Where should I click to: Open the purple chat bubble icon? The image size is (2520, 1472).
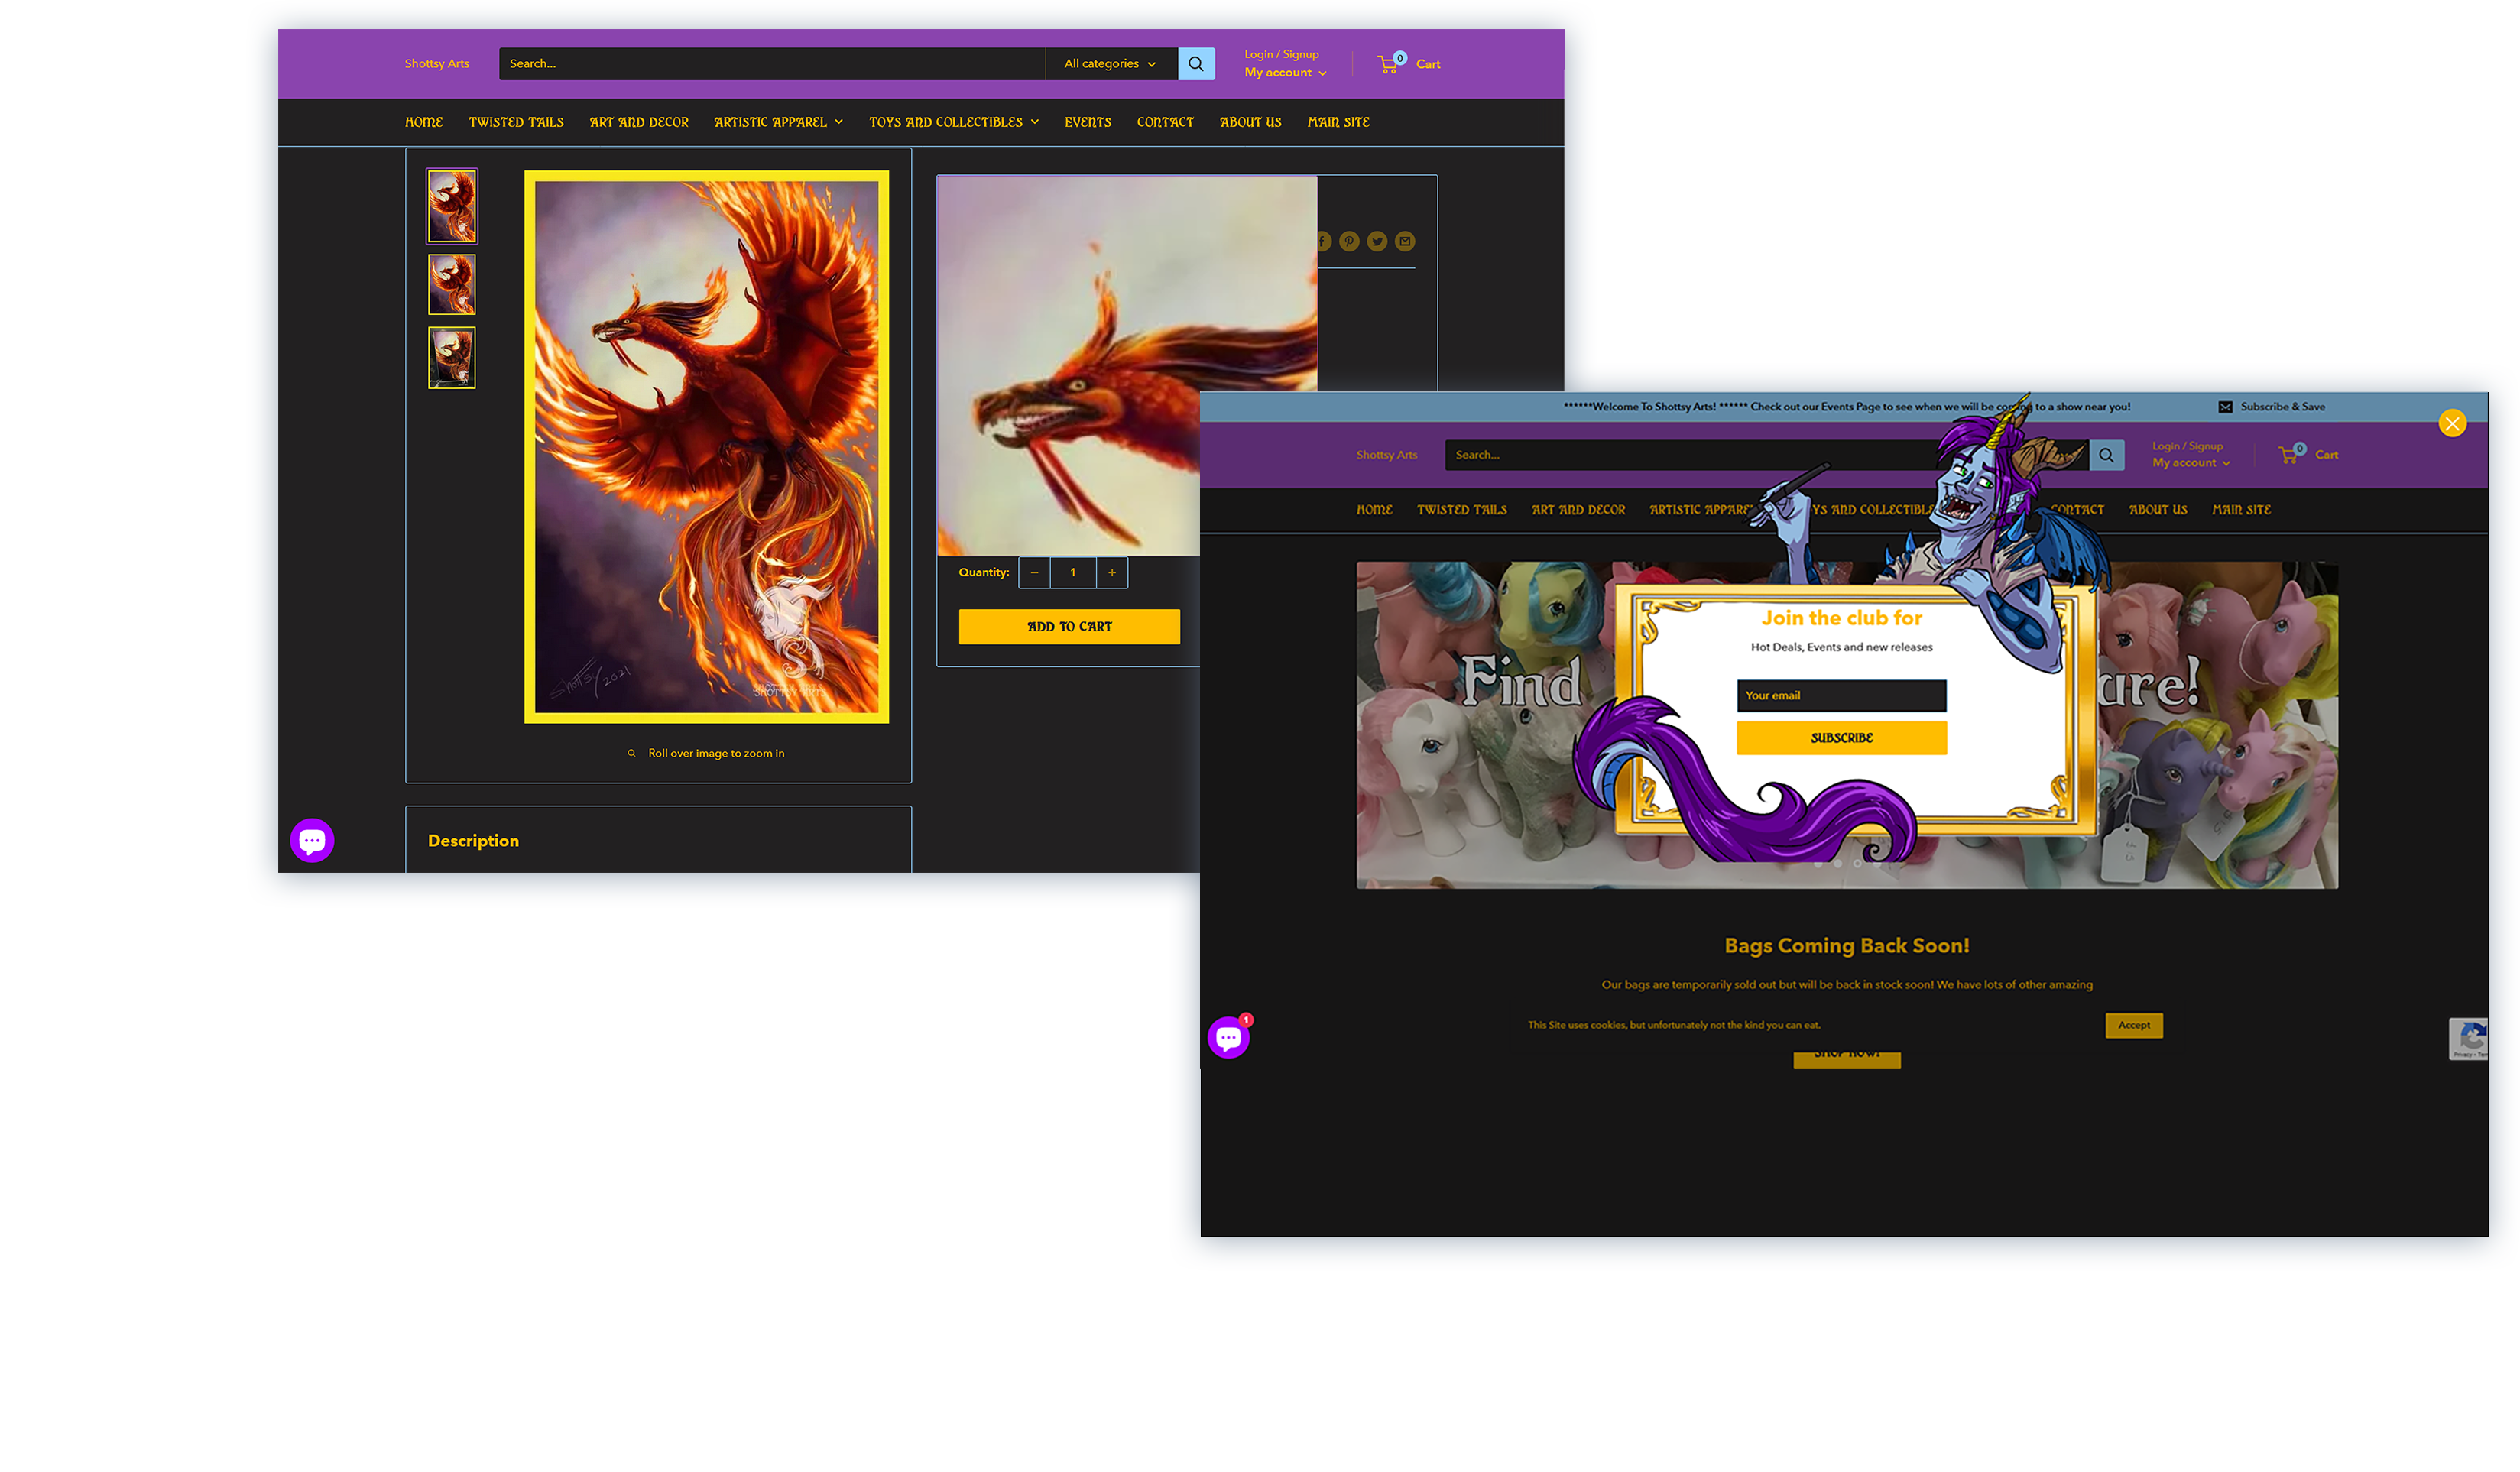pos(312,840)
